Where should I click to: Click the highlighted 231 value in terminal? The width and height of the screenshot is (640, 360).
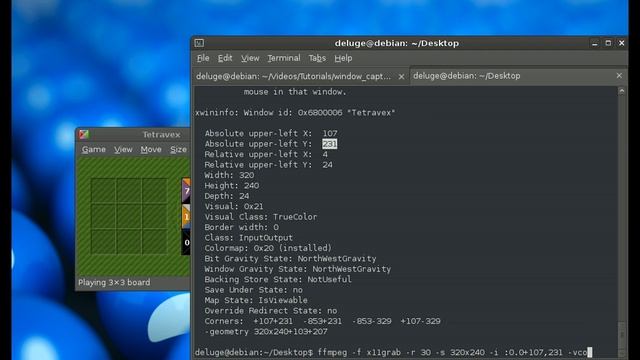click(329, 144)
